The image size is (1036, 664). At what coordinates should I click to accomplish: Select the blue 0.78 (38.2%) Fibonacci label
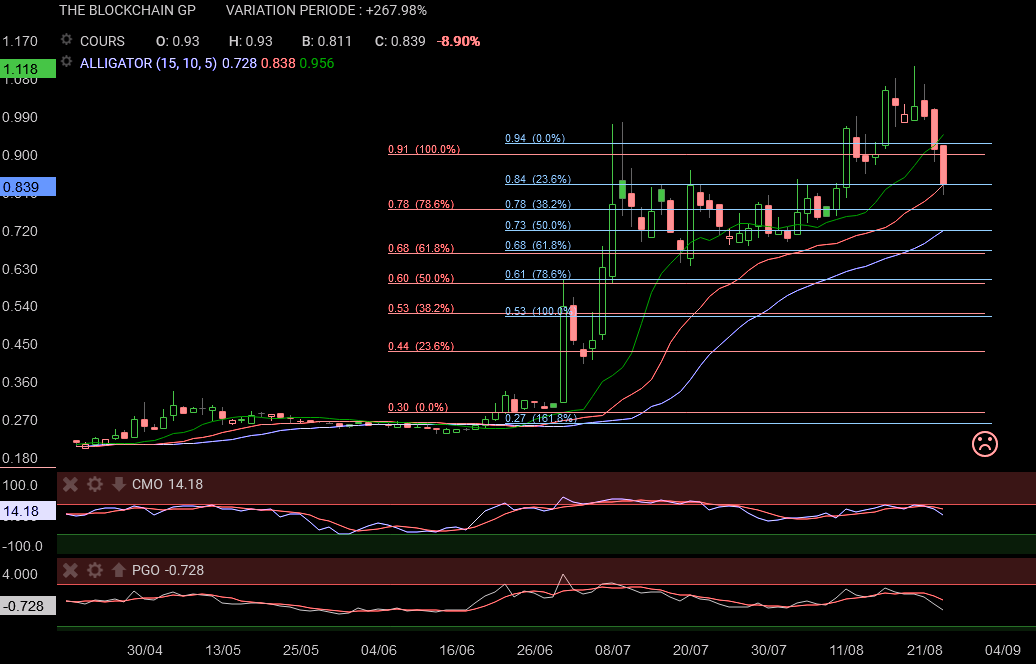point(538,204)
